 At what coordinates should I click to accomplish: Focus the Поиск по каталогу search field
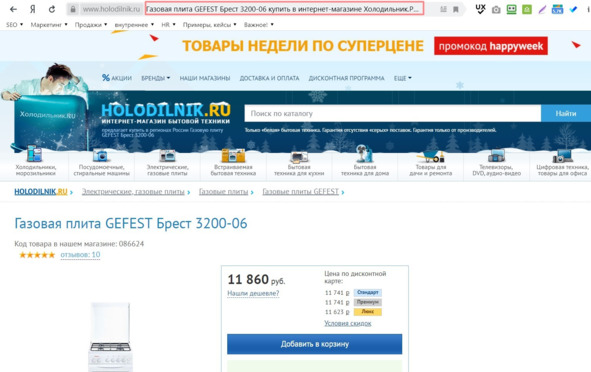coord(392,113)
